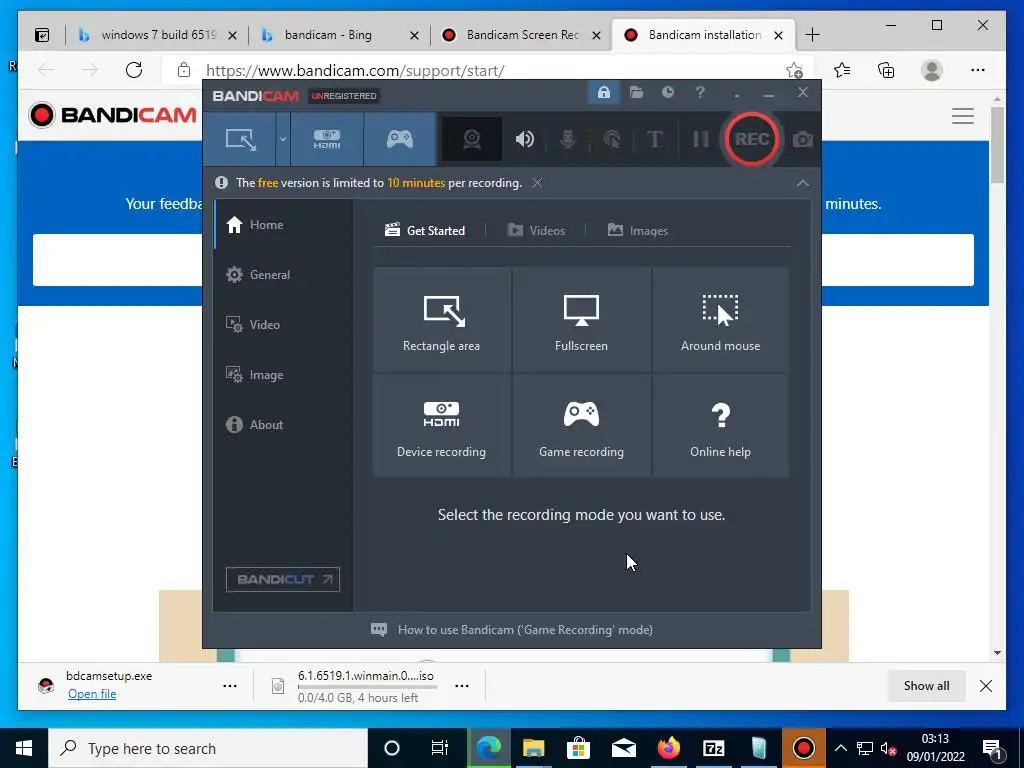Open Edge profile avatar
Viewport: 1024px width, 768px height.
(x=932, y=70)
